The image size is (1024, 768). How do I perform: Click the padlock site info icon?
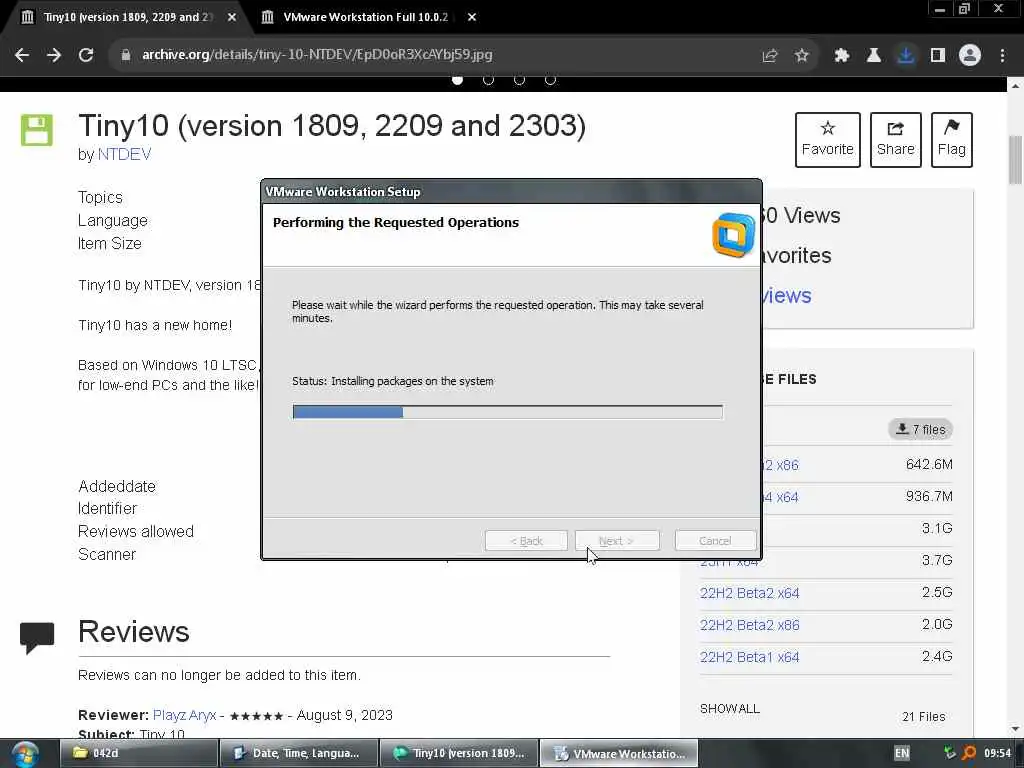point(126,55)
